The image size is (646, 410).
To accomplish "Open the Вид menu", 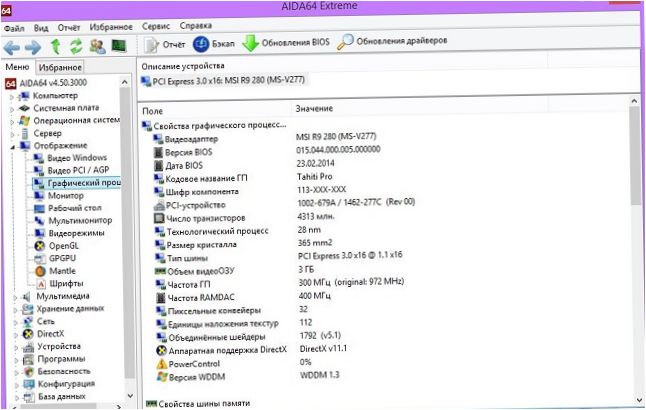I will click(x=41, y=28).
